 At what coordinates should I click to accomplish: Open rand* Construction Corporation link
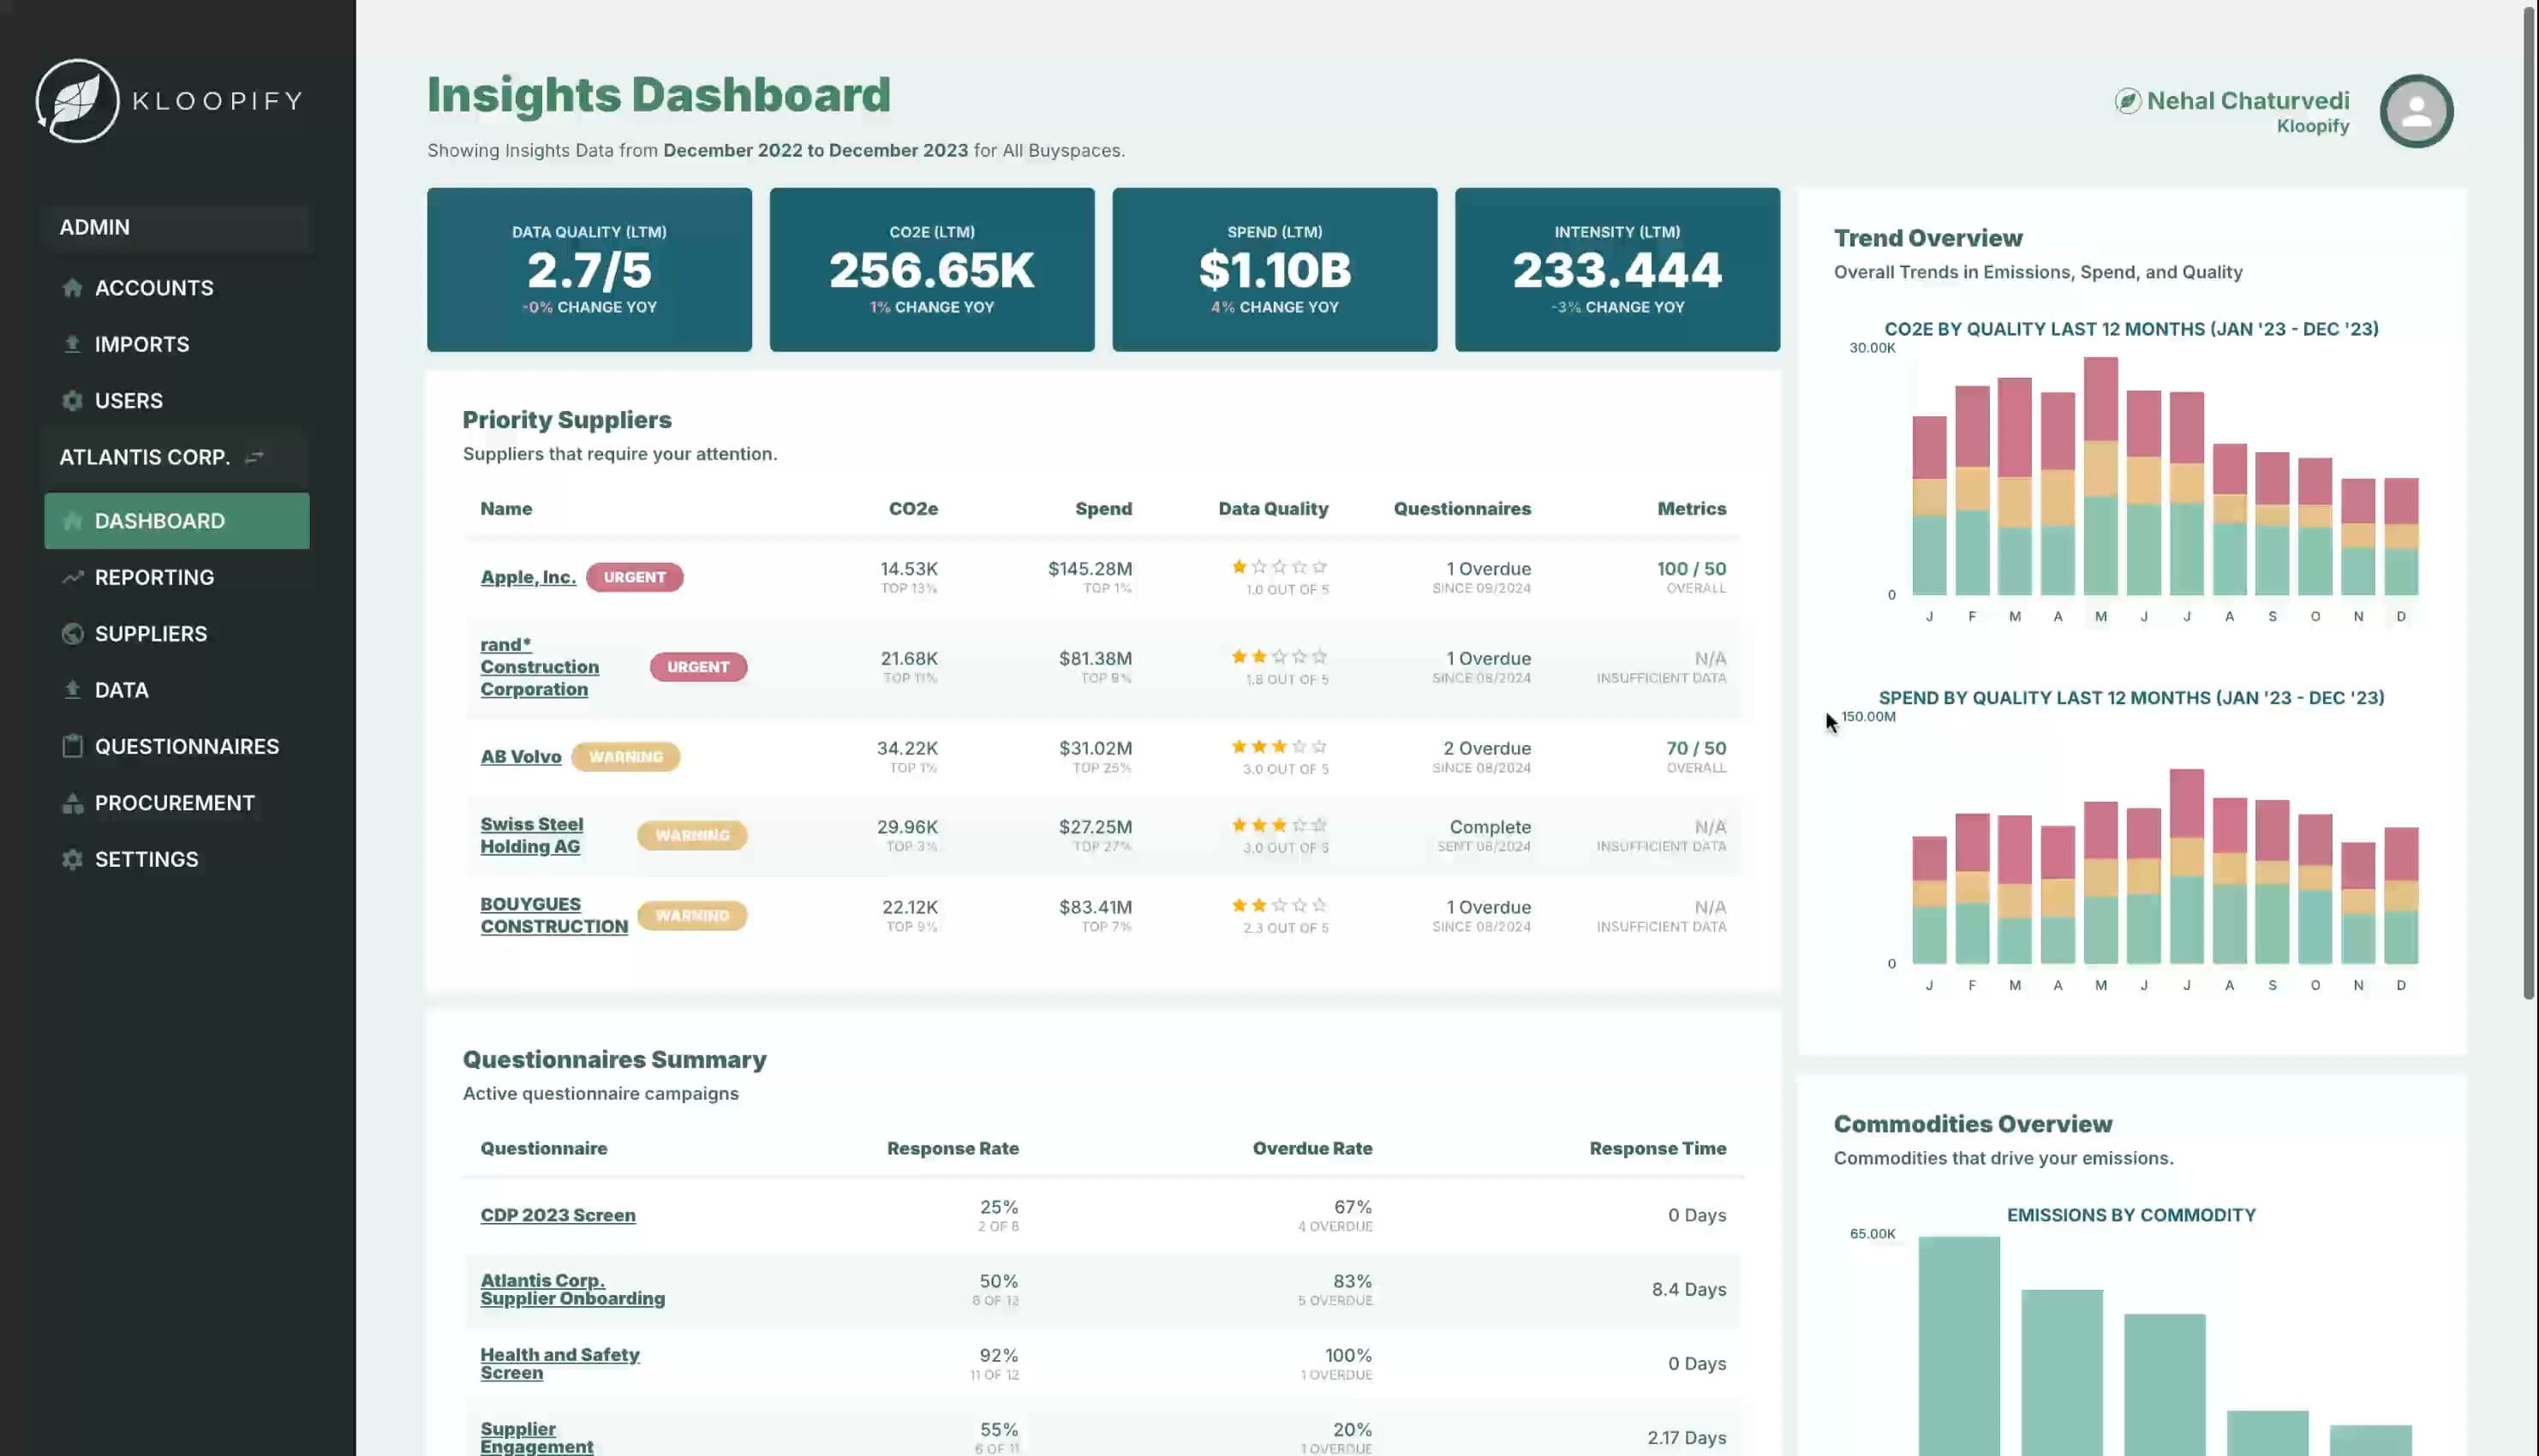coord(540,667)
